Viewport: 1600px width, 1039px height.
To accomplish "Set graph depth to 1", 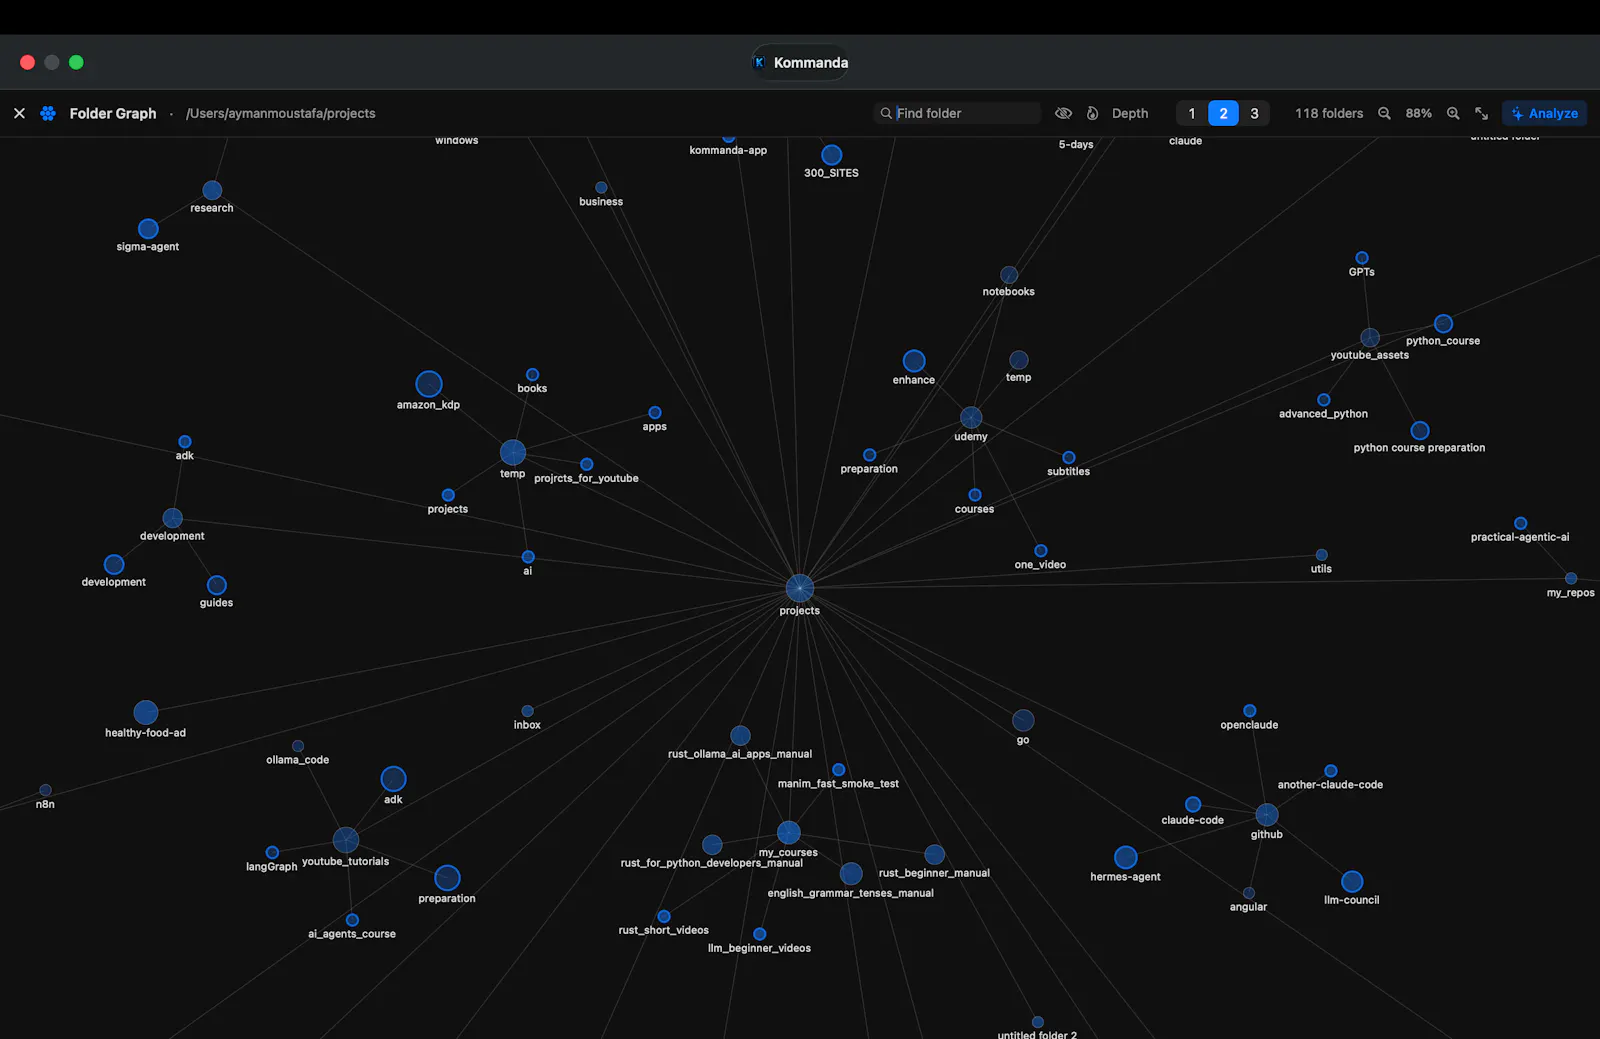I will (1191, 113).
